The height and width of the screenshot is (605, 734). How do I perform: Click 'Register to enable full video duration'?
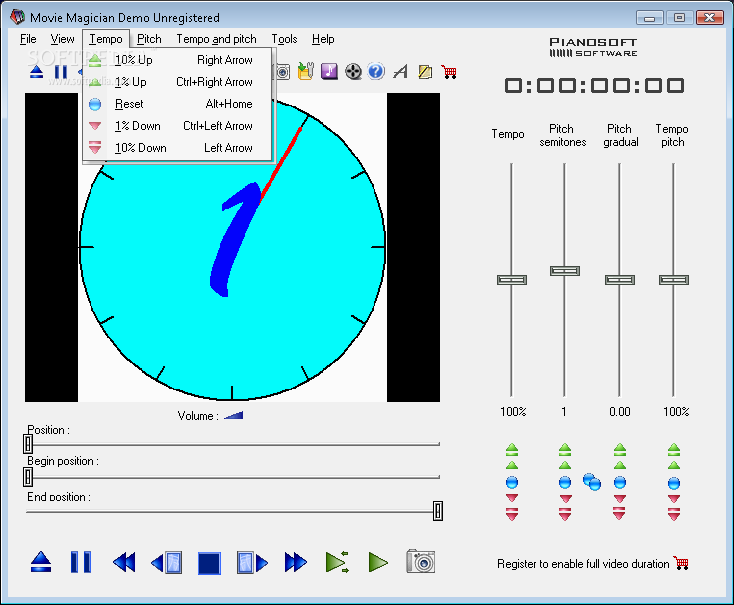583,564
